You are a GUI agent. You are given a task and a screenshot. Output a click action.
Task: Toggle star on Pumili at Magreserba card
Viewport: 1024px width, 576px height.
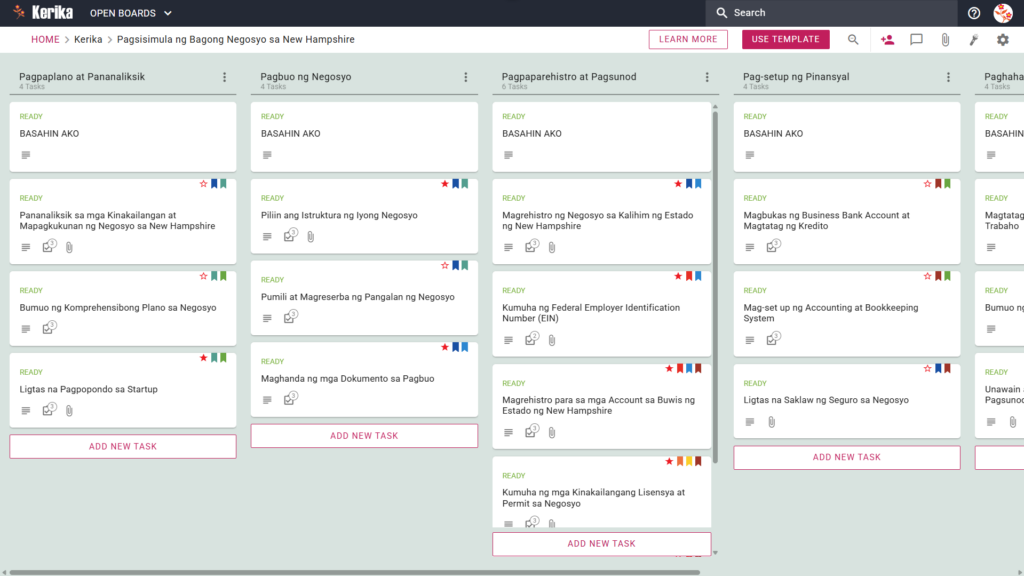[x=445, y=266]
